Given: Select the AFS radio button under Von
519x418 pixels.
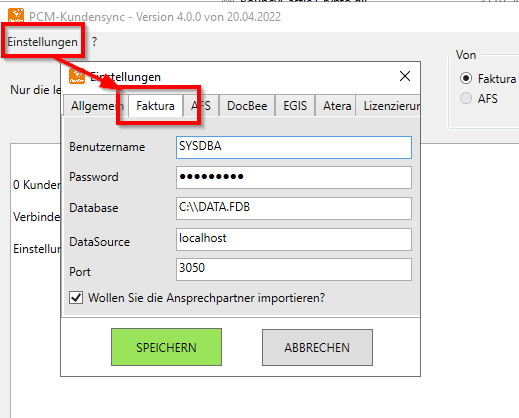Looking at the screenshot, I should click(466, 98).
